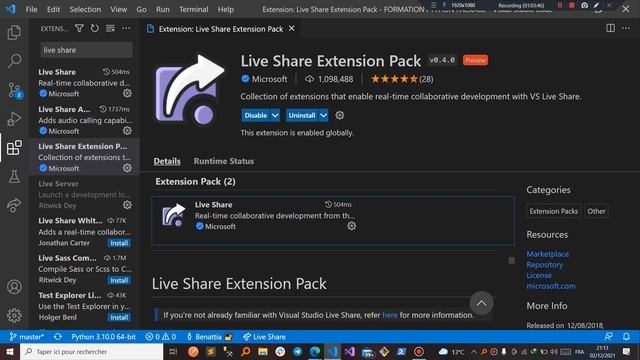Open manage gear for Live Server
The width and height of the screenshot is (640, 360).
click(x=127, y=205)
